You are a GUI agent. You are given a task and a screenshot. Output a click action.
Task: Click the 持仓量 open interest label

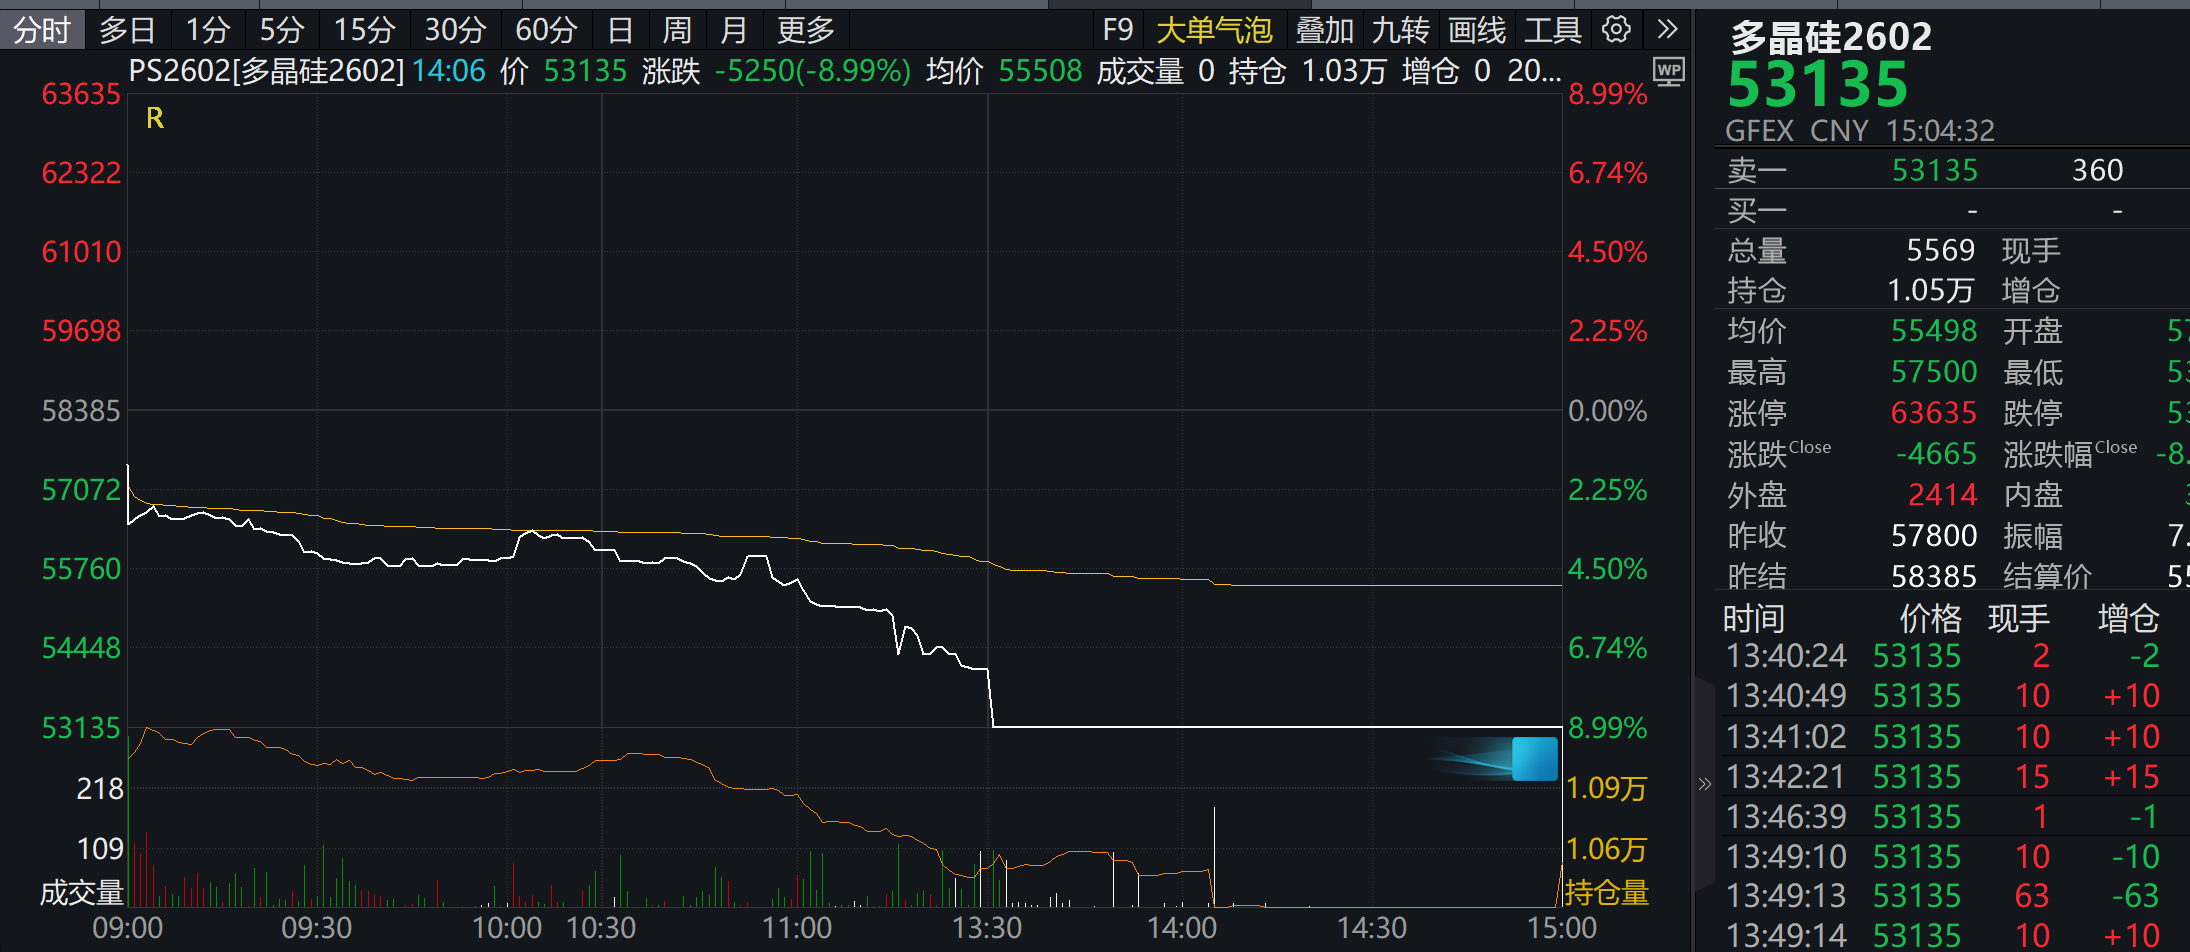point(1606,892)
